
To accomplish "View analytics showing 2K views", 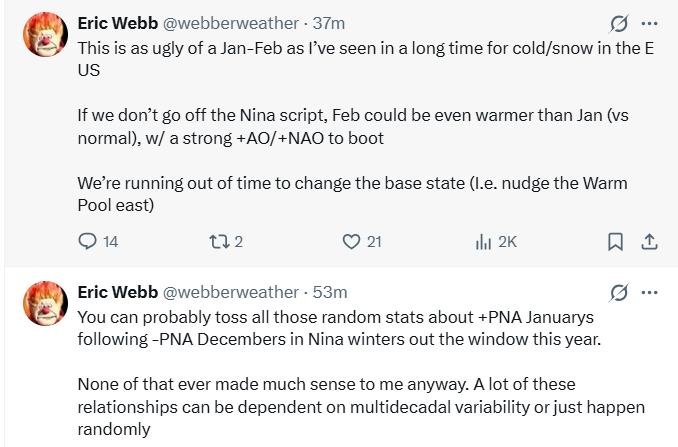I will [x=482, y=241].
